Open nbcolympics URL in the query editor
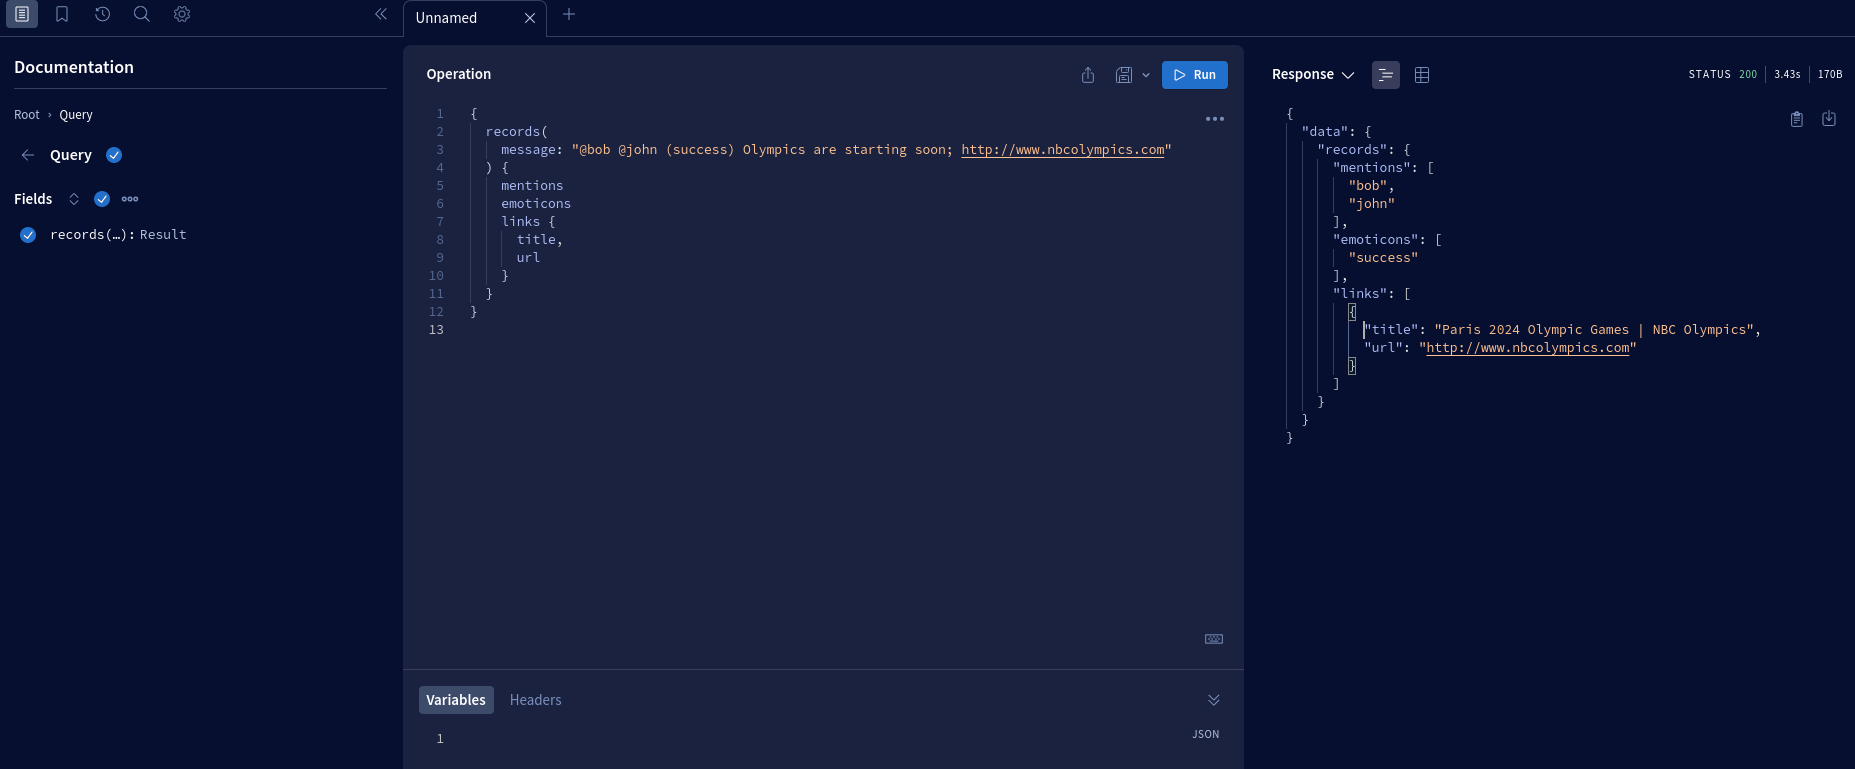The width and height of the screenshot is (1855, 769). click(x=1063, y=150)
